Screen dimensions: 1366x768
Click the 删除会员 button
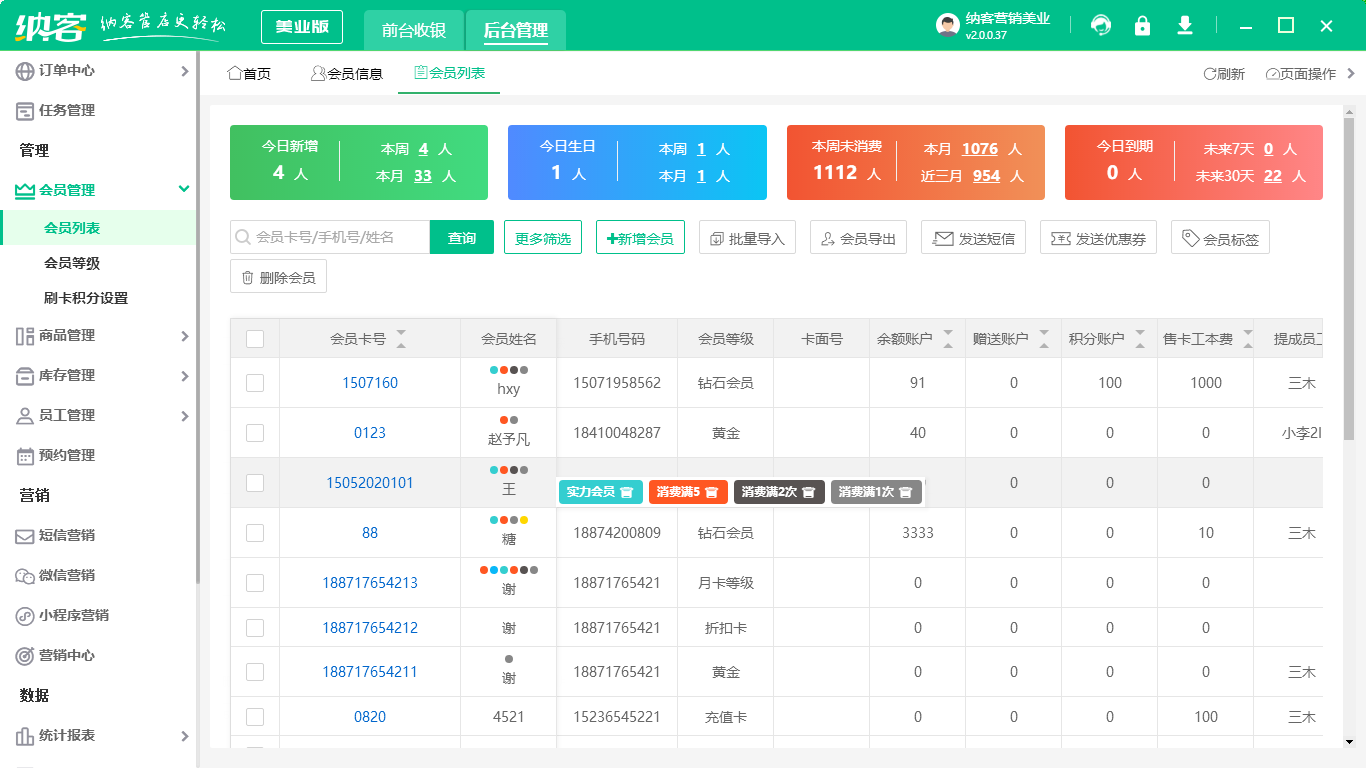(x=278, y=277)
